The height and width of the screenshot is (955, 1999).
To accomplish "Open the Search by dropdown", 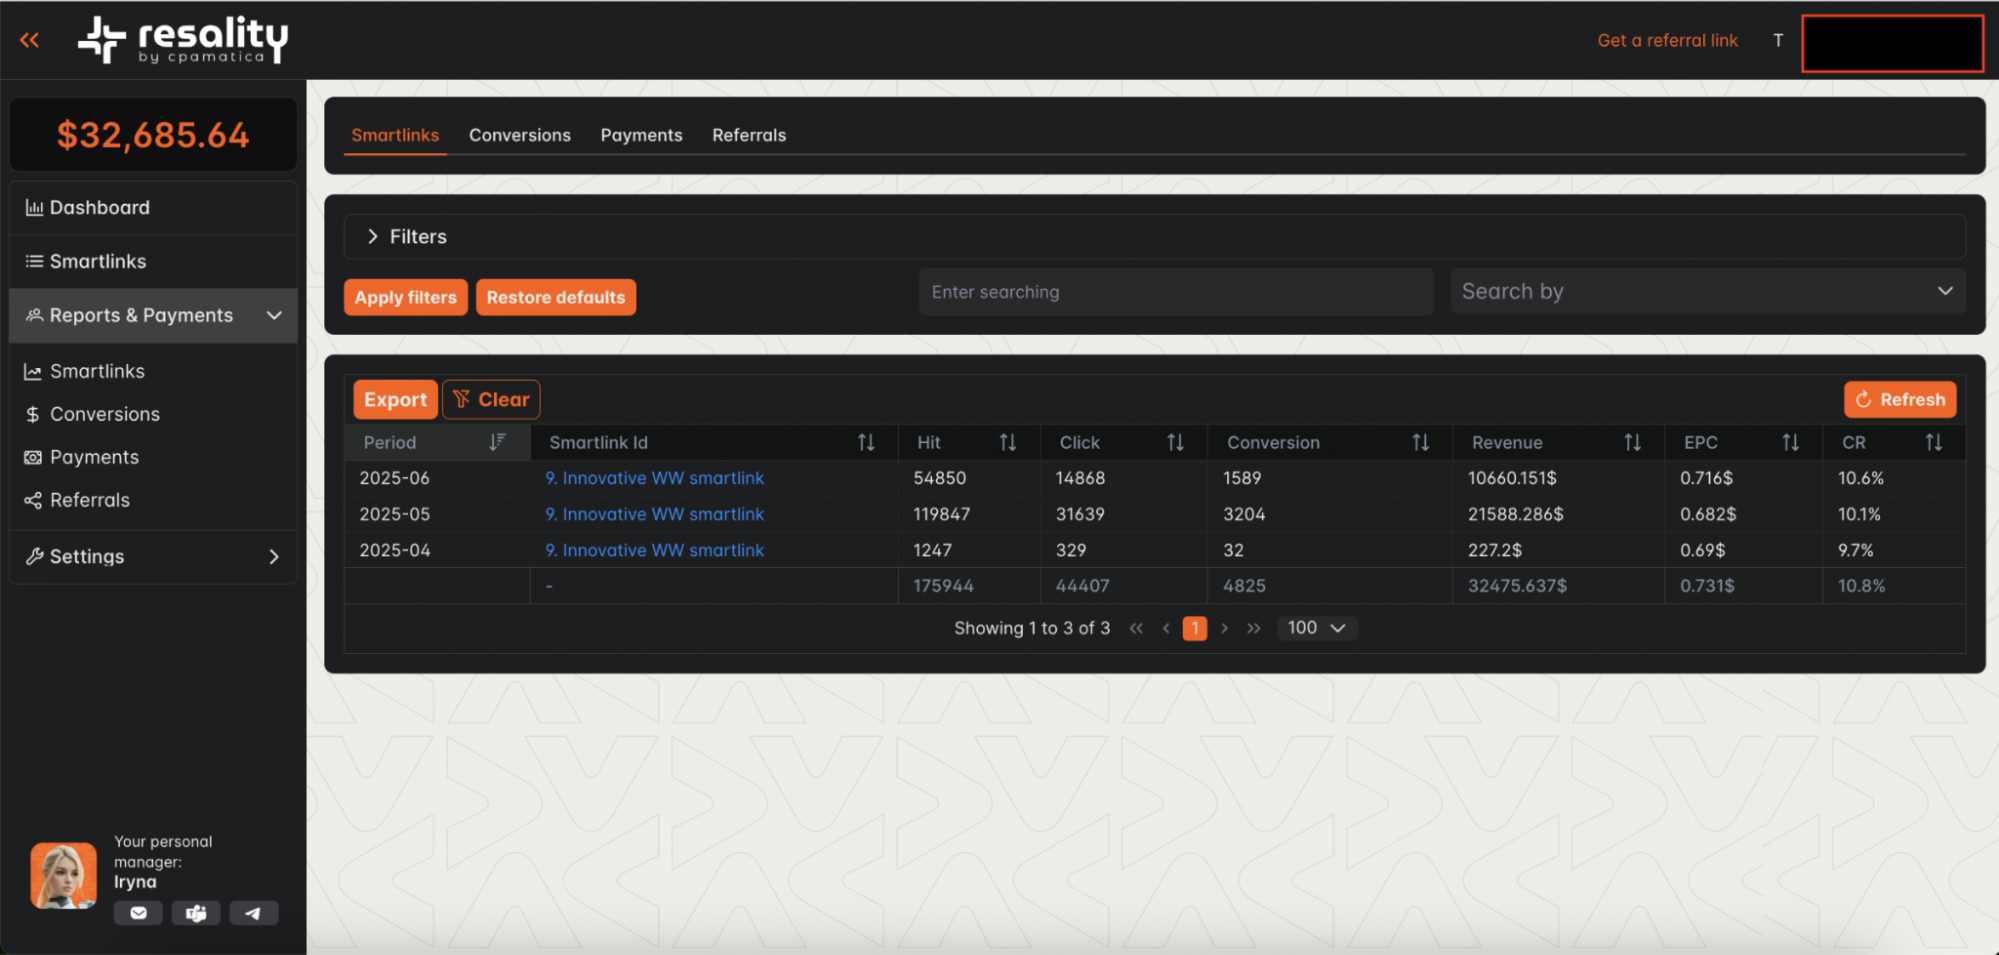I will [1707, 292].
